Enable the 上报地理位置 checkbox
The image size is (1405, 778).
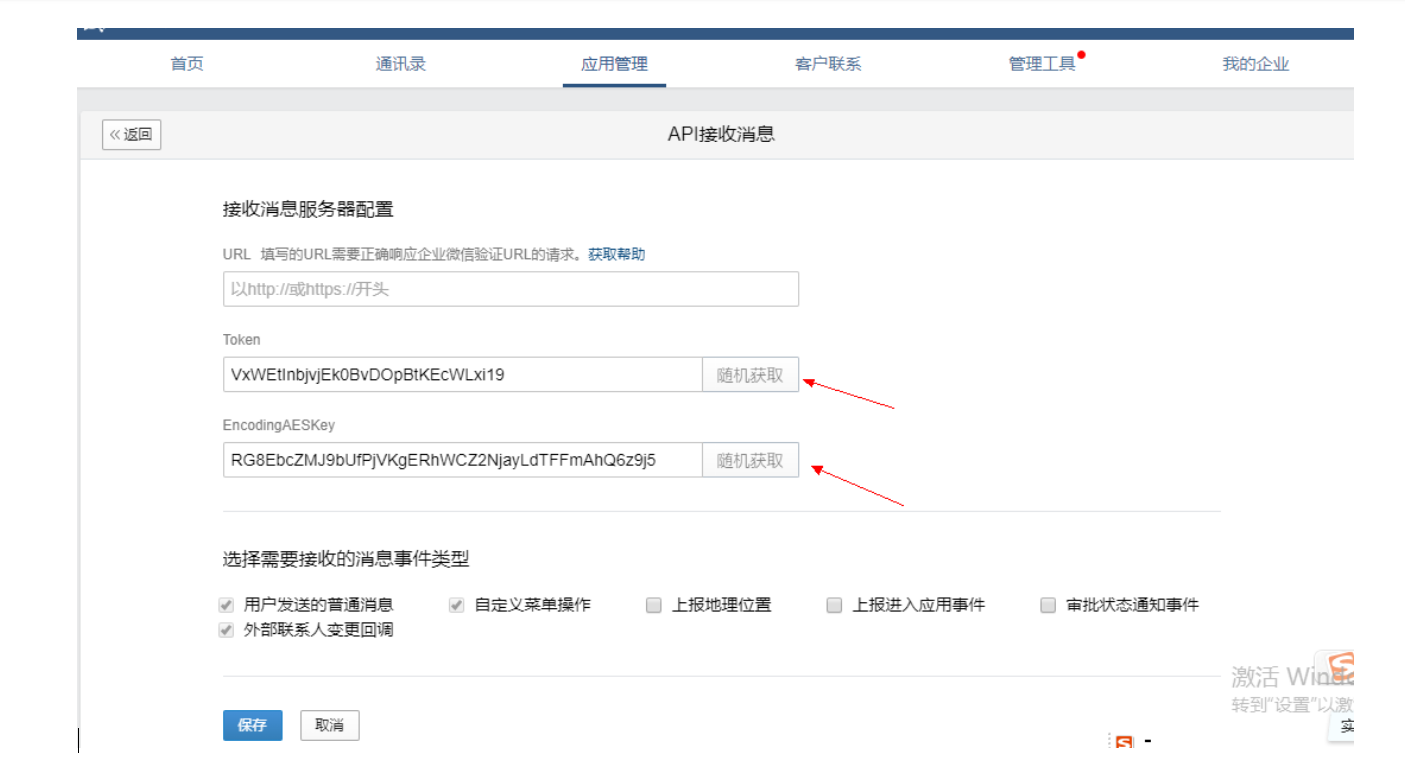click(654, 605)
